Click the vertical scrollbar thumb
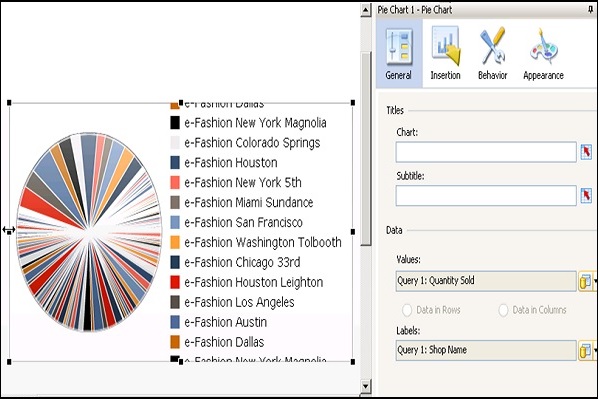This screenshot has width=600, height=399. [x=365, y=149]
